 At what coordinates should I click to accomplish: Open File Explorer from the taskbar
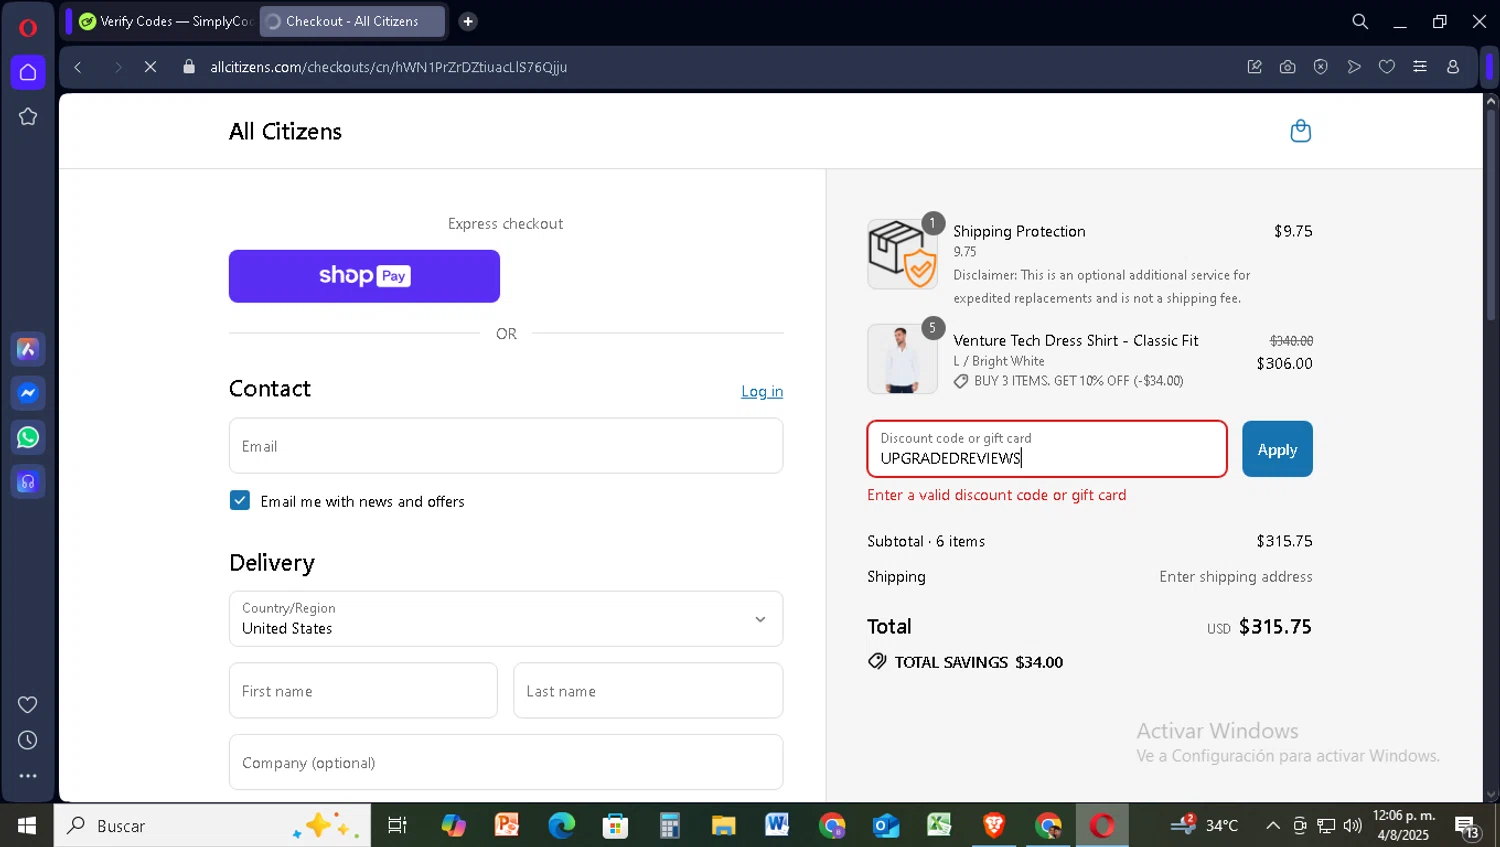723,825
